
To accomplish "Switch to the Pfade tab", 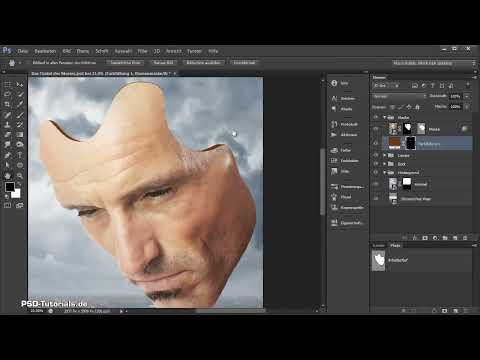I will 395,245.
